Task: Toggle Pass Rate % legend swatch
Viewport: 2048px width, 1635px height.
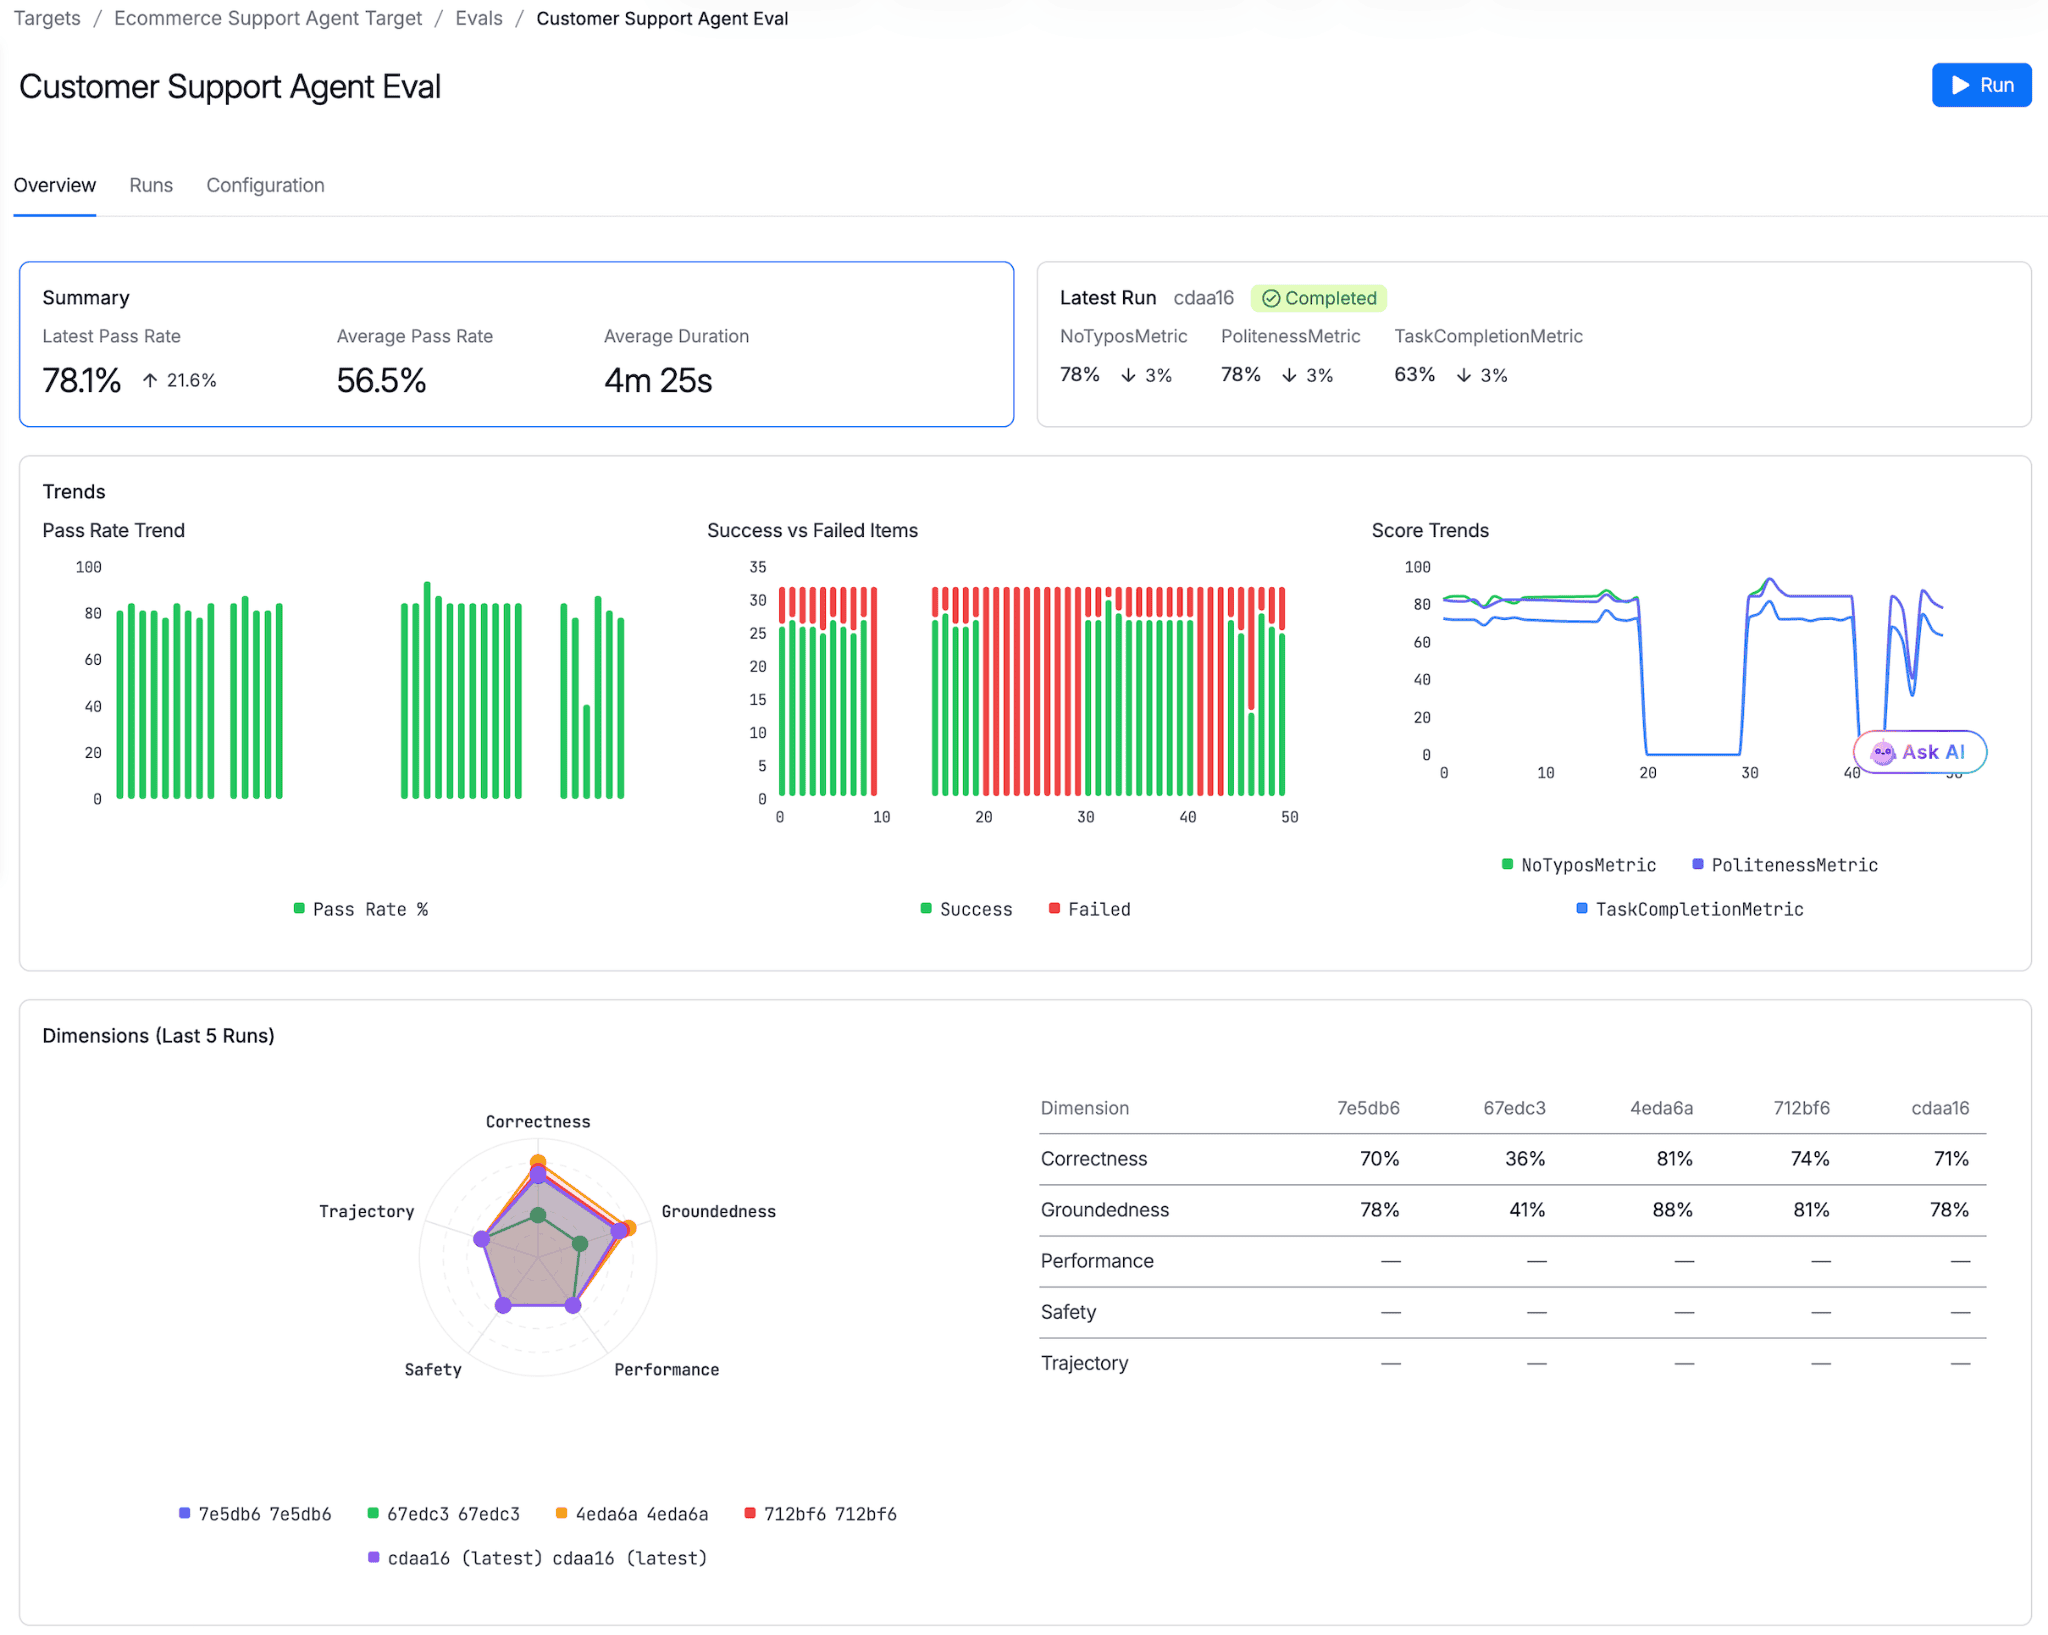Action: [299, 908]
